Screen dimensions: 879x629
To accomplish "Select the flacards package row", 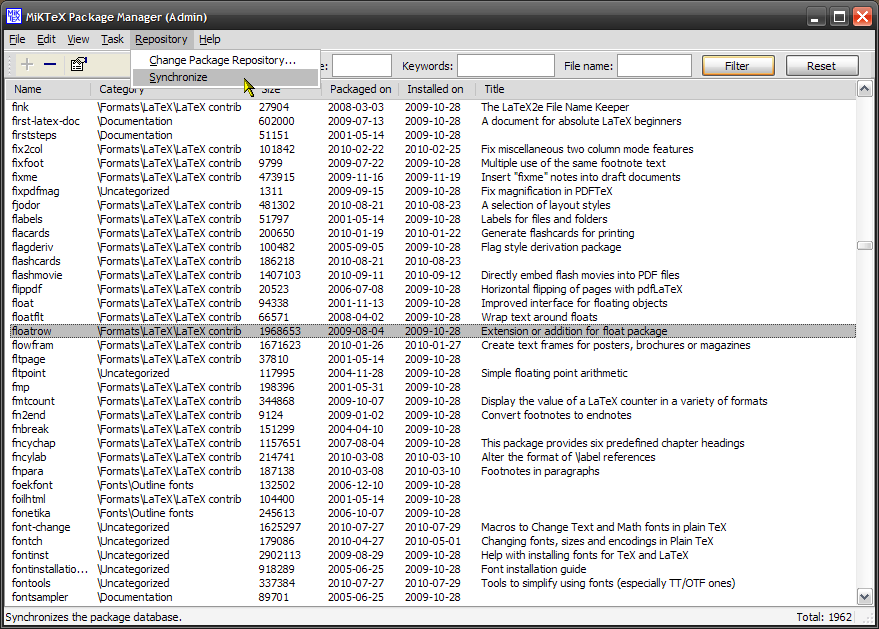I will tap(433, 233).
